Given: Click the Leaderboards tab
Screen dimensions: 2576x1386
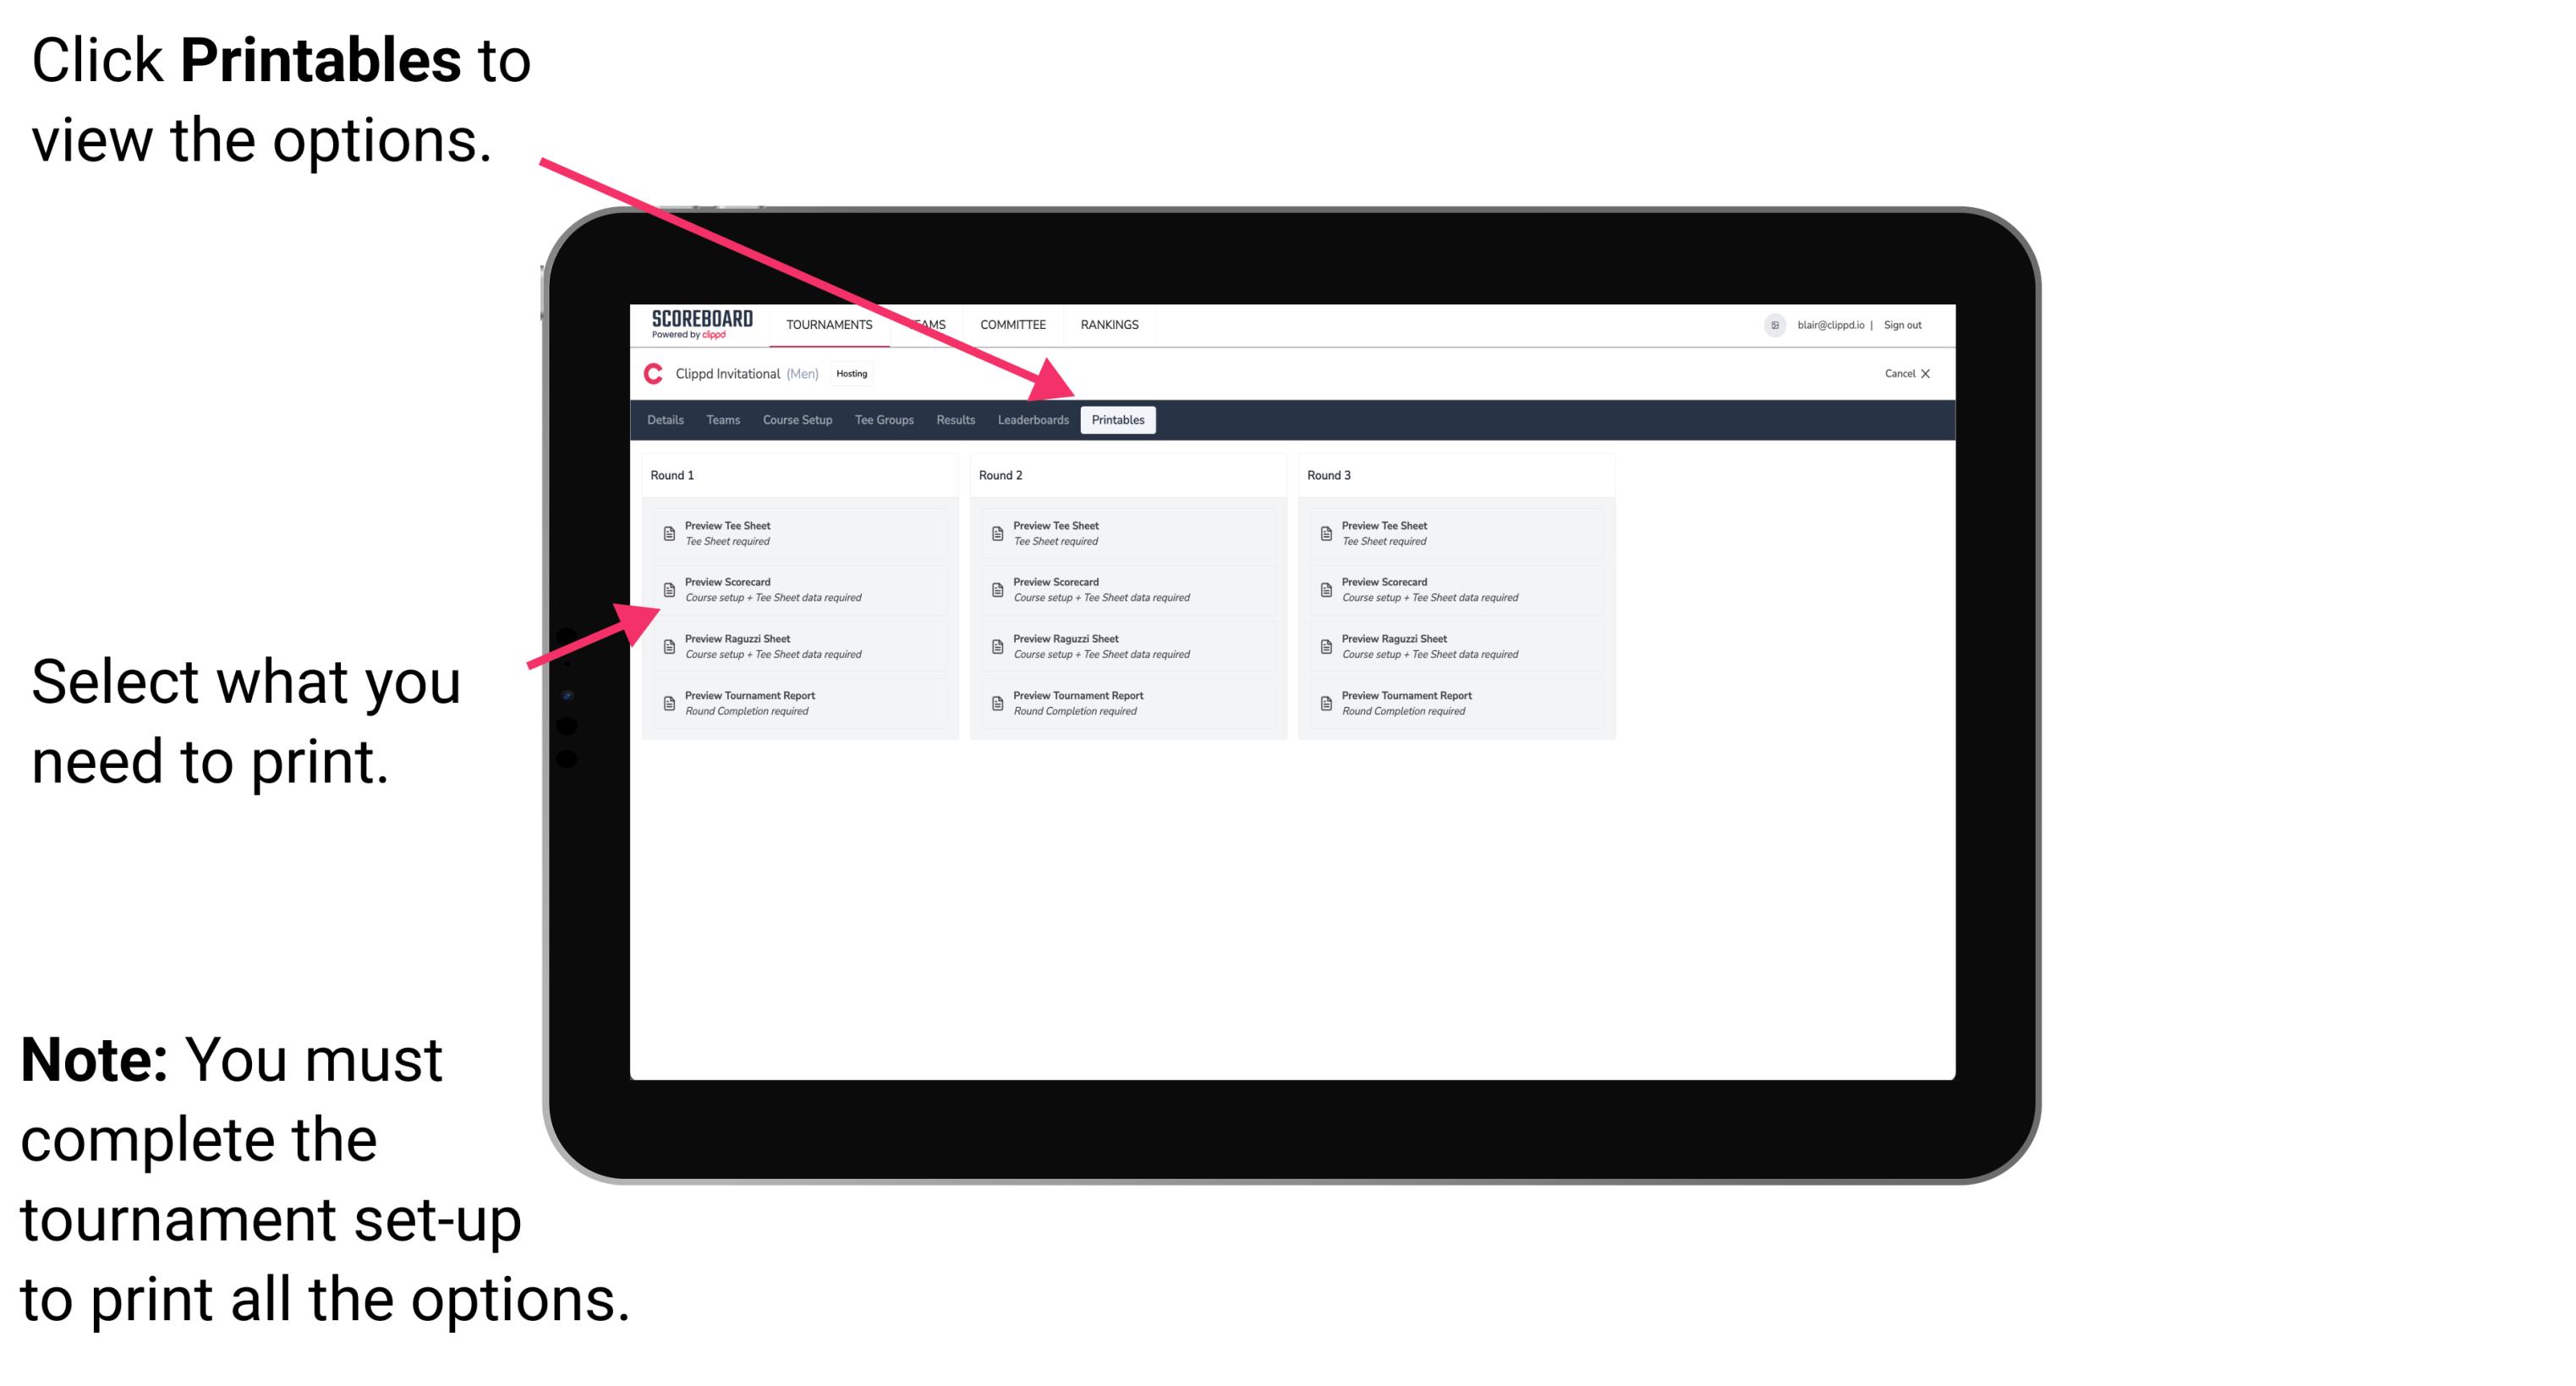Looking at the screenshot, I should [x=1031, y=420].
